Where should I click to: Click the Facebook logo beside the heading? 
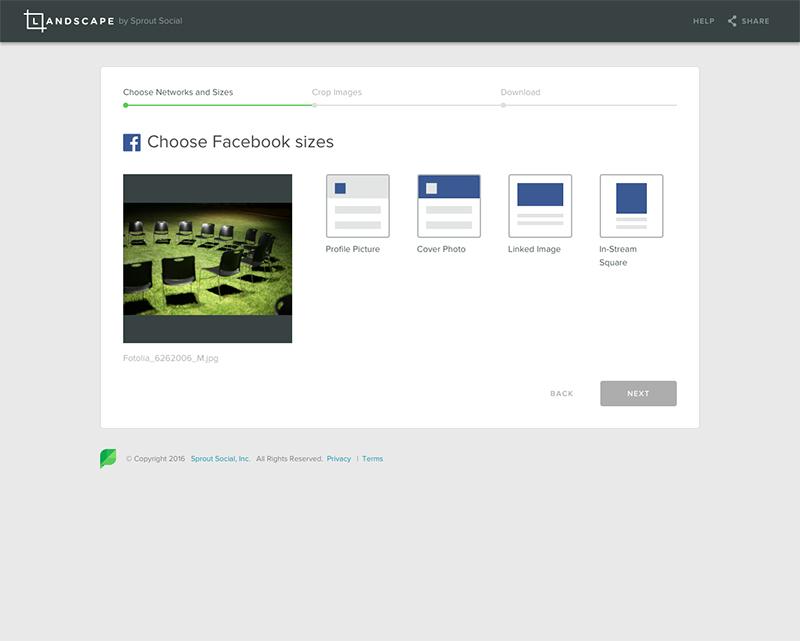click(132, 142)
